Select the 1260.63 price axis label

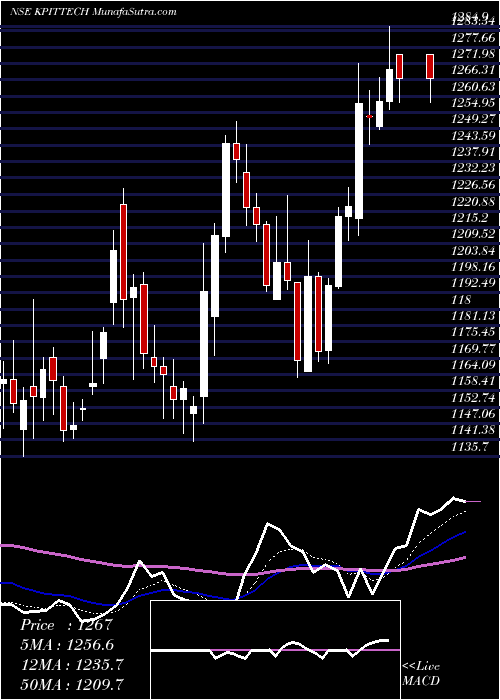[x=473, y=86]
